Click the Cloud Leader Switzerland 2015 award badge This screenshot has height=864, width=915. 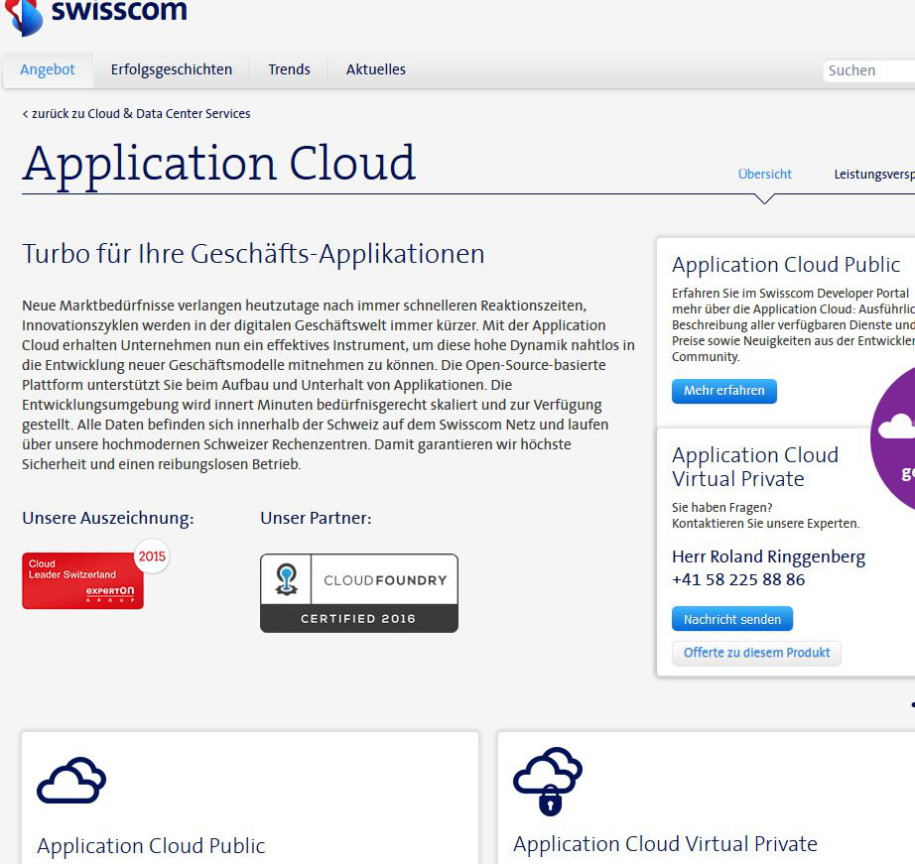pyautogui.click(x=84, y=580)
